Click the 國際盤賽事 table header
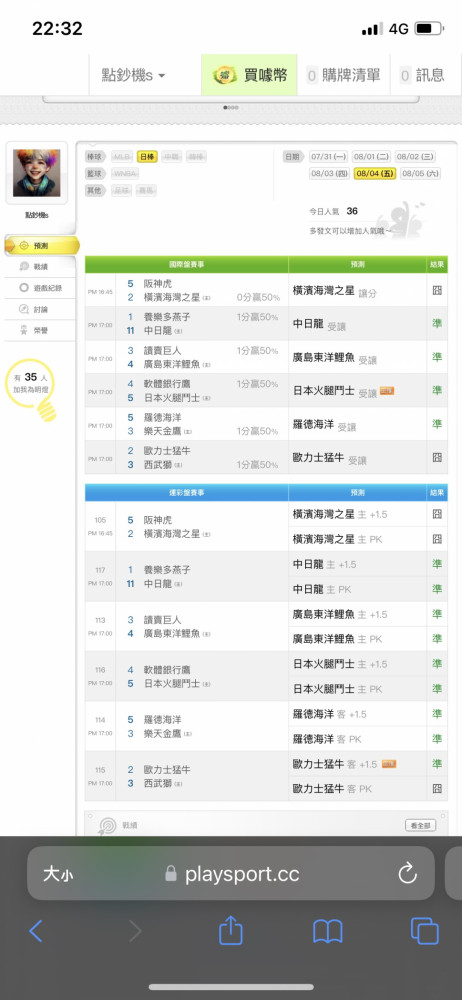This screenshot has width=462, height=1000. (186, 265)
